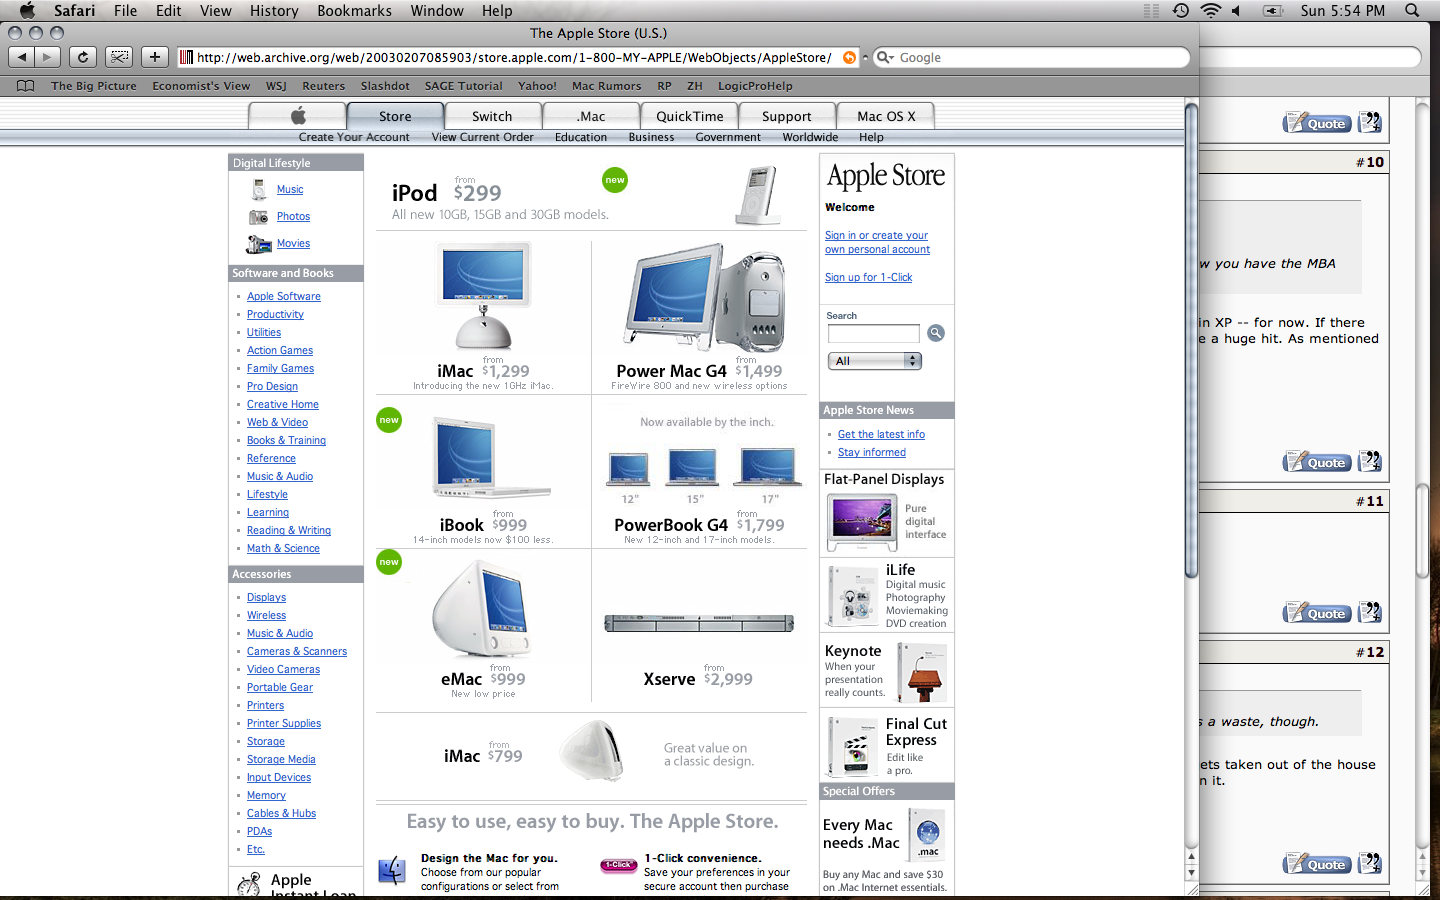Open the Sign up for 1-Click link
The height and width of the screenshot is (900, 1440).
[x=868, y=278]
